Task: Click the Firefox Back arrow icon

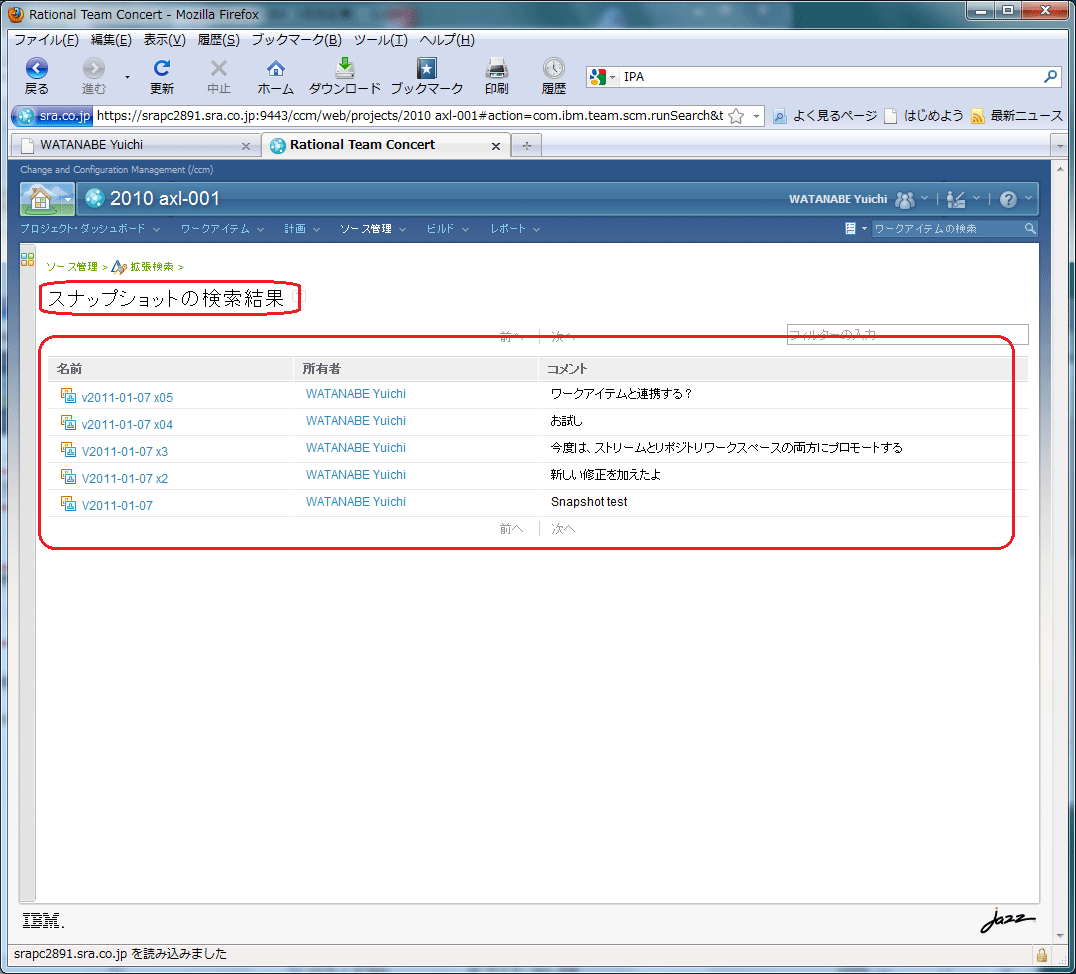Action: [x=36, y=68]
